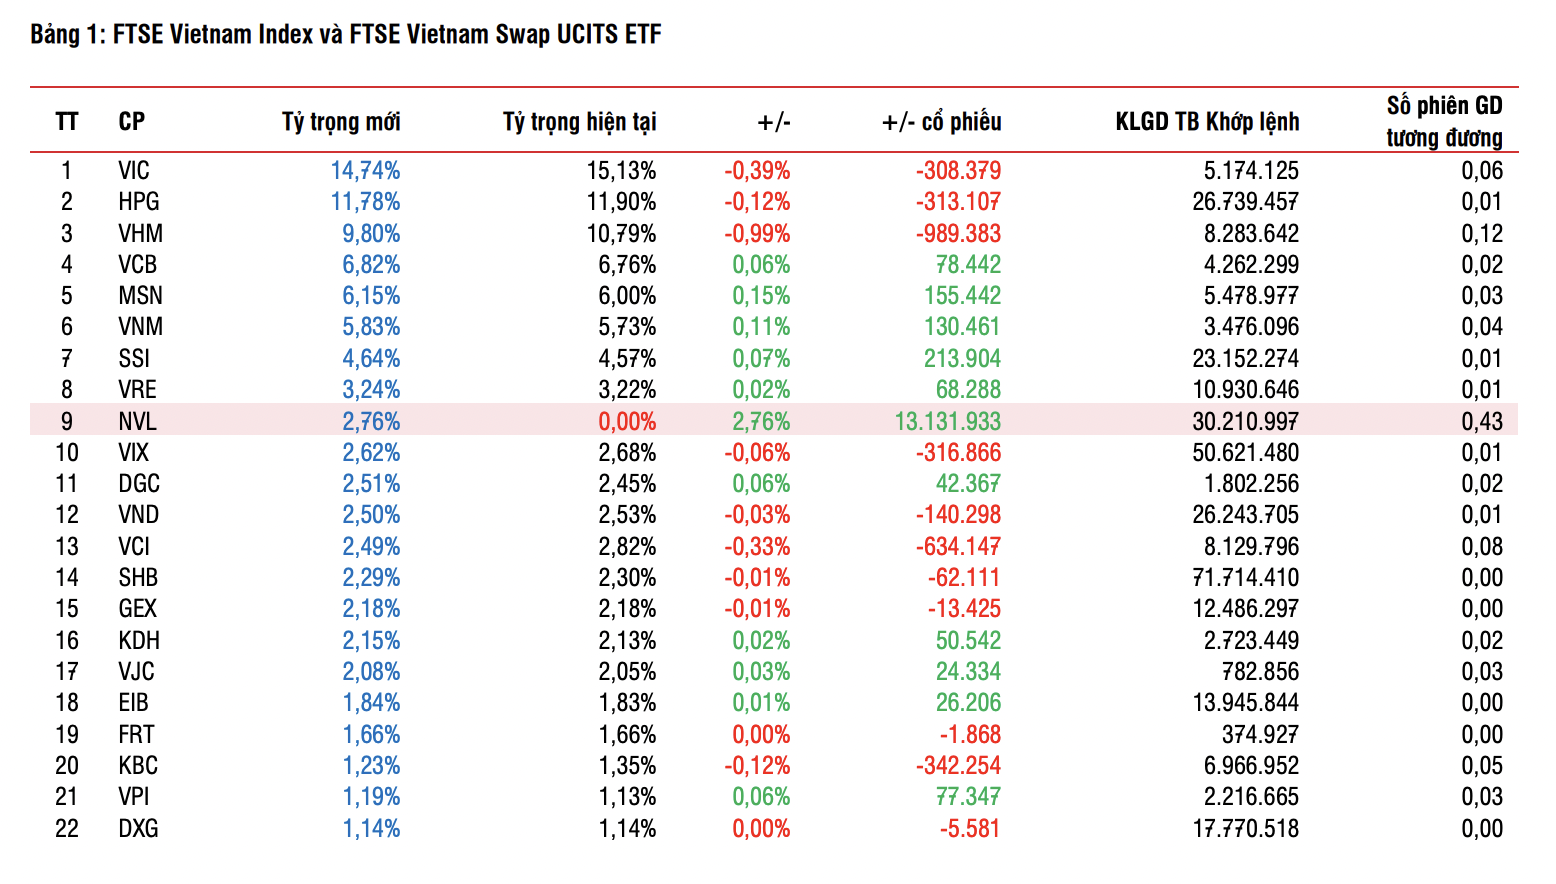The height and width of the screenshot is (884, 1556).
Task: Click the VJC volume value 782.856
Action: point(1260,672)
